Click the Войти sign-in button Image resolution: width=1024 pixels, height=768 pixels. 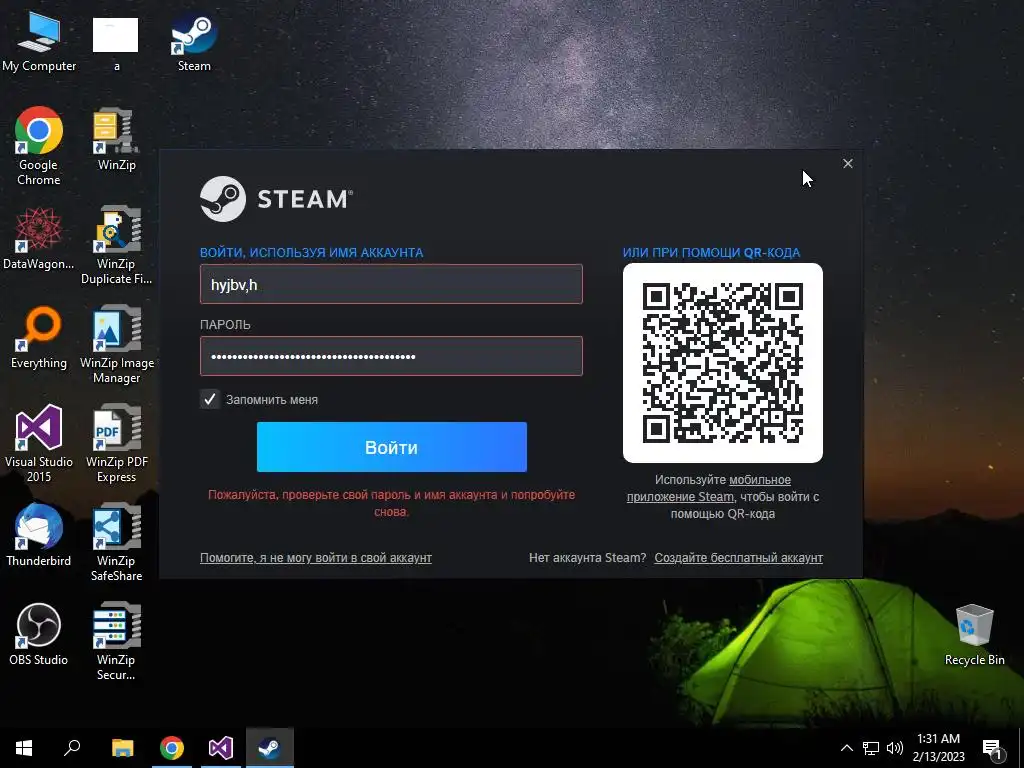(392, 447)
